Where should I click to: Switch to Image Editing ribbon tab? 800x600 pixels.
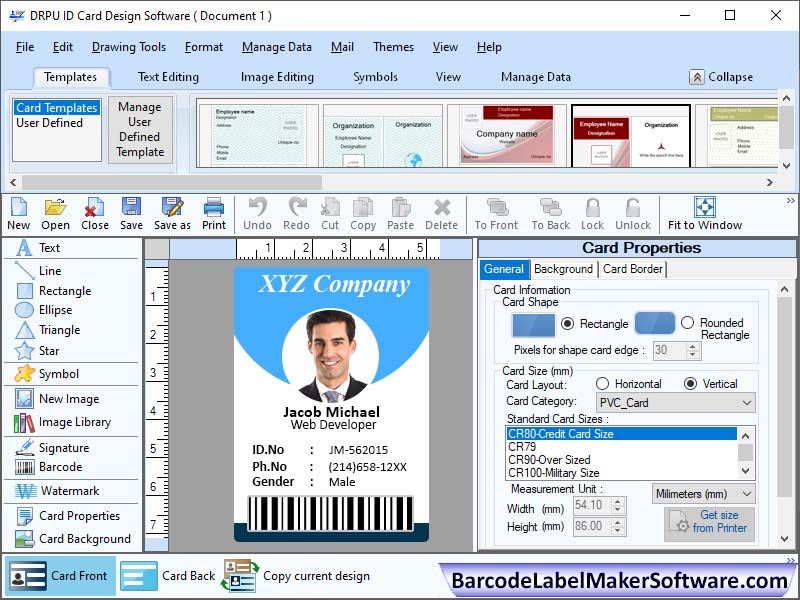pos(277,77)
